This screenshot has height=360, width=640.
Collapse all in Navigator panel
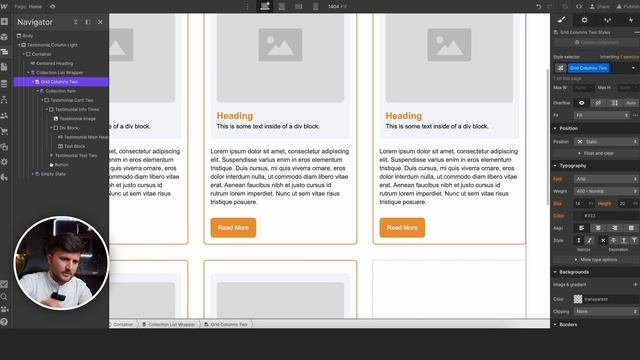(76, 22)
